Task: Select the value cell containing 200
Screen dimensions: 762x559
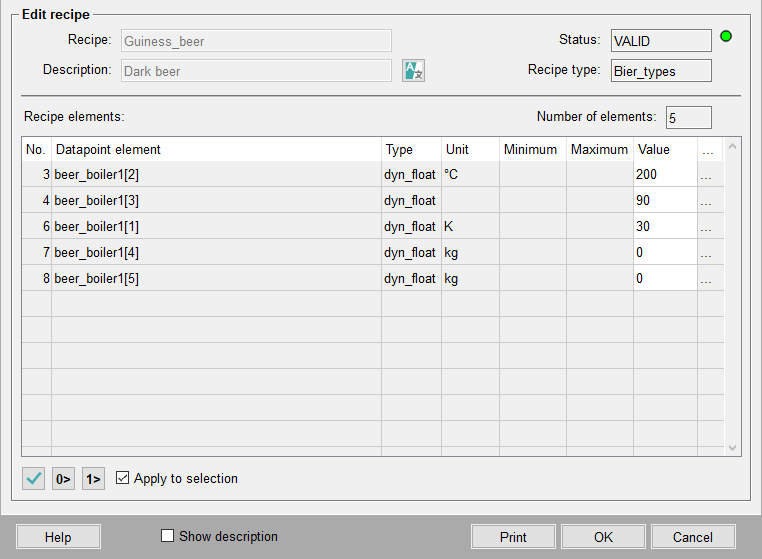Action: [x=664, y=175]
